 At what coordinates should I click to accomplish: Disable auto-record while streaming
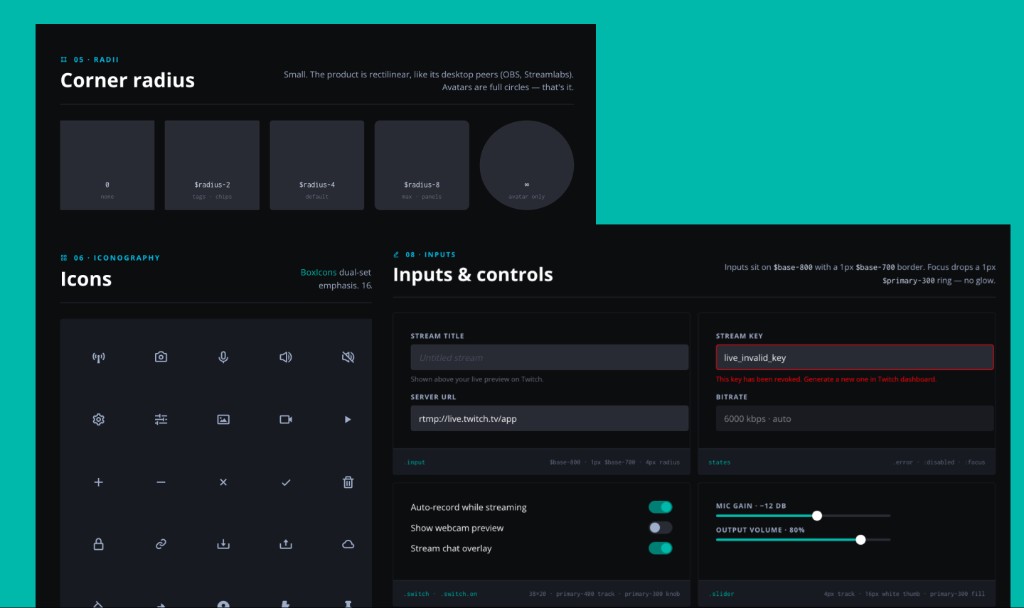click(x=660, y=507)
